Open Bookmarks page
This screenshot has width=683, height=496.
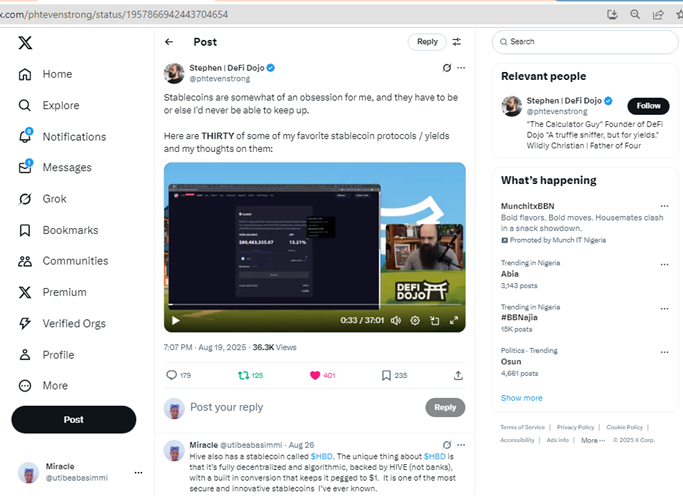pos(58,230)
